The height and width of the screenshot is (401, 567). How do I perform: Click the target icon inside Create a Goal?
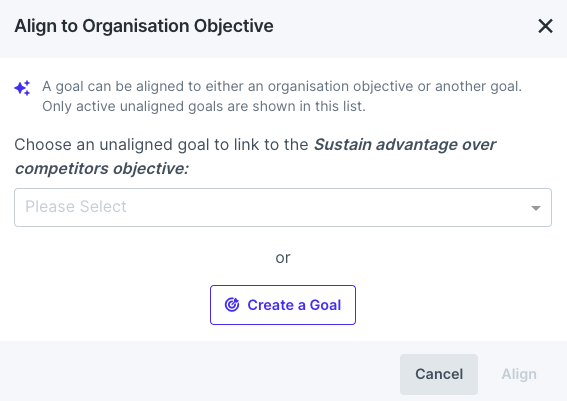[232, 305]
